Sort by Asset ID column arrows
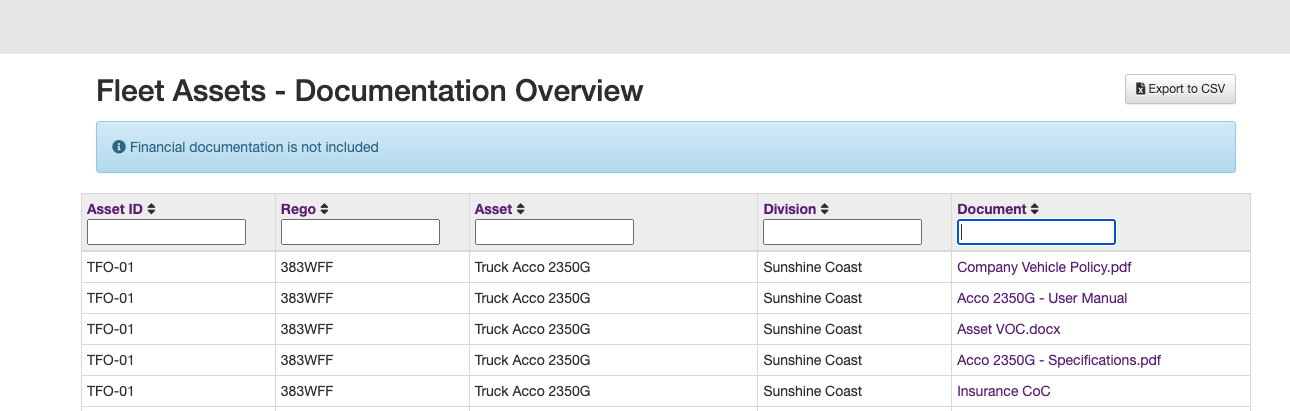 151,209
